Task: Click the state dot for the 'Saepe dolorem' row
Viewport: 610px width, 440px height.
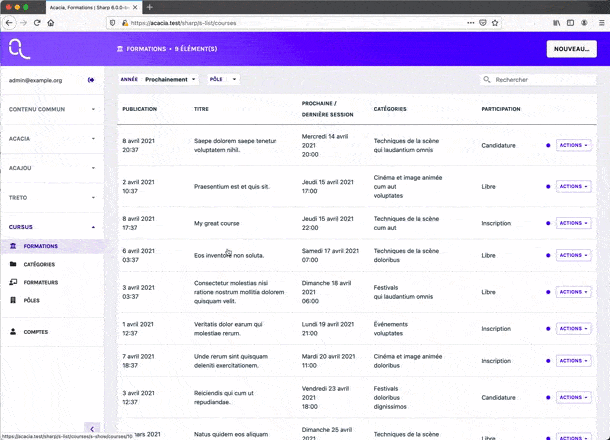Action: [x=548, y=145]
